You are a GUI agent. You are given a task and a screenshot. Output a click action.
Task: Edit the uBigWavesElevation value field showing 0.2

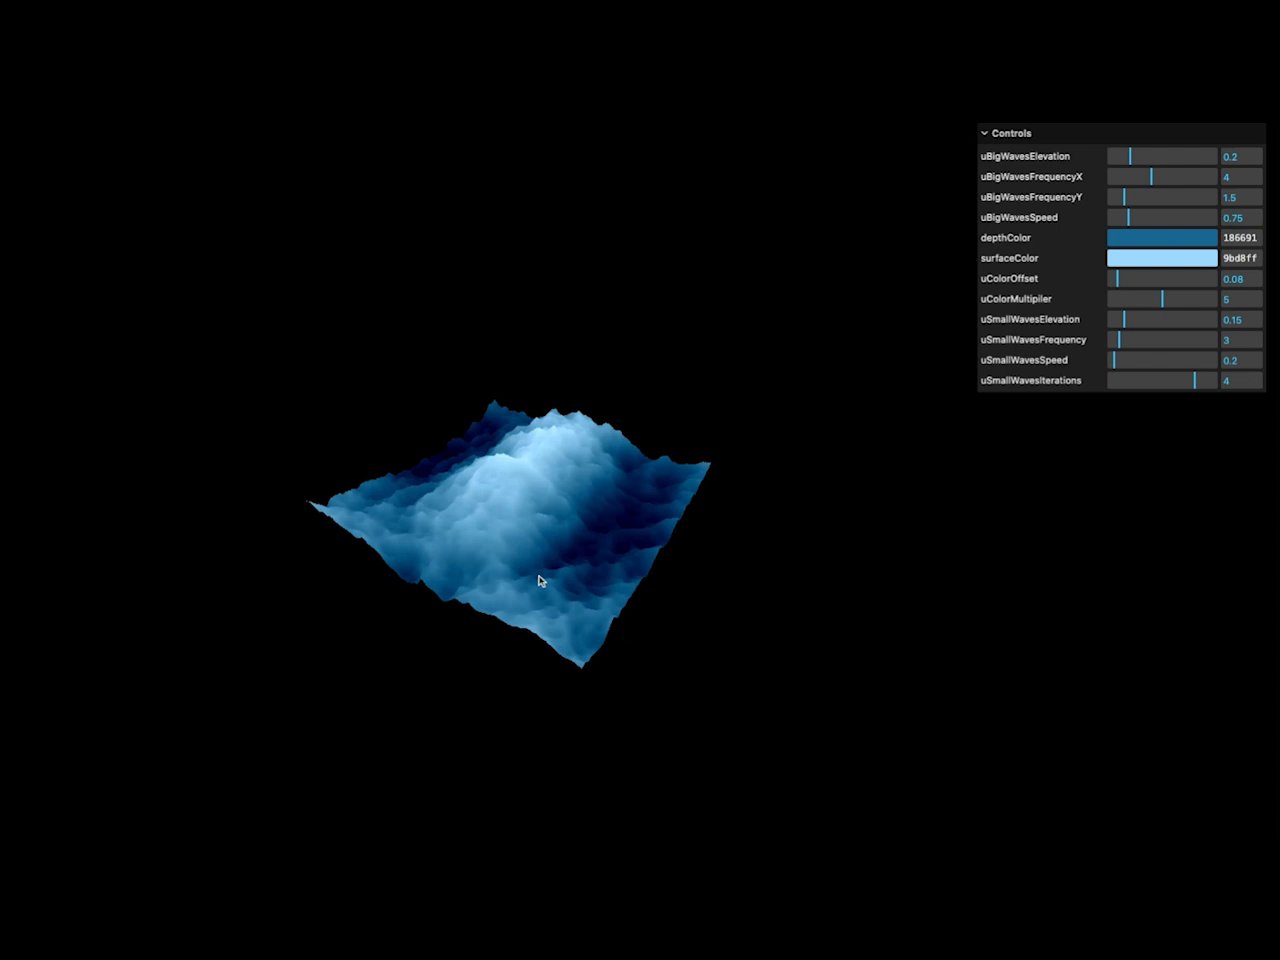point(1240,156)
